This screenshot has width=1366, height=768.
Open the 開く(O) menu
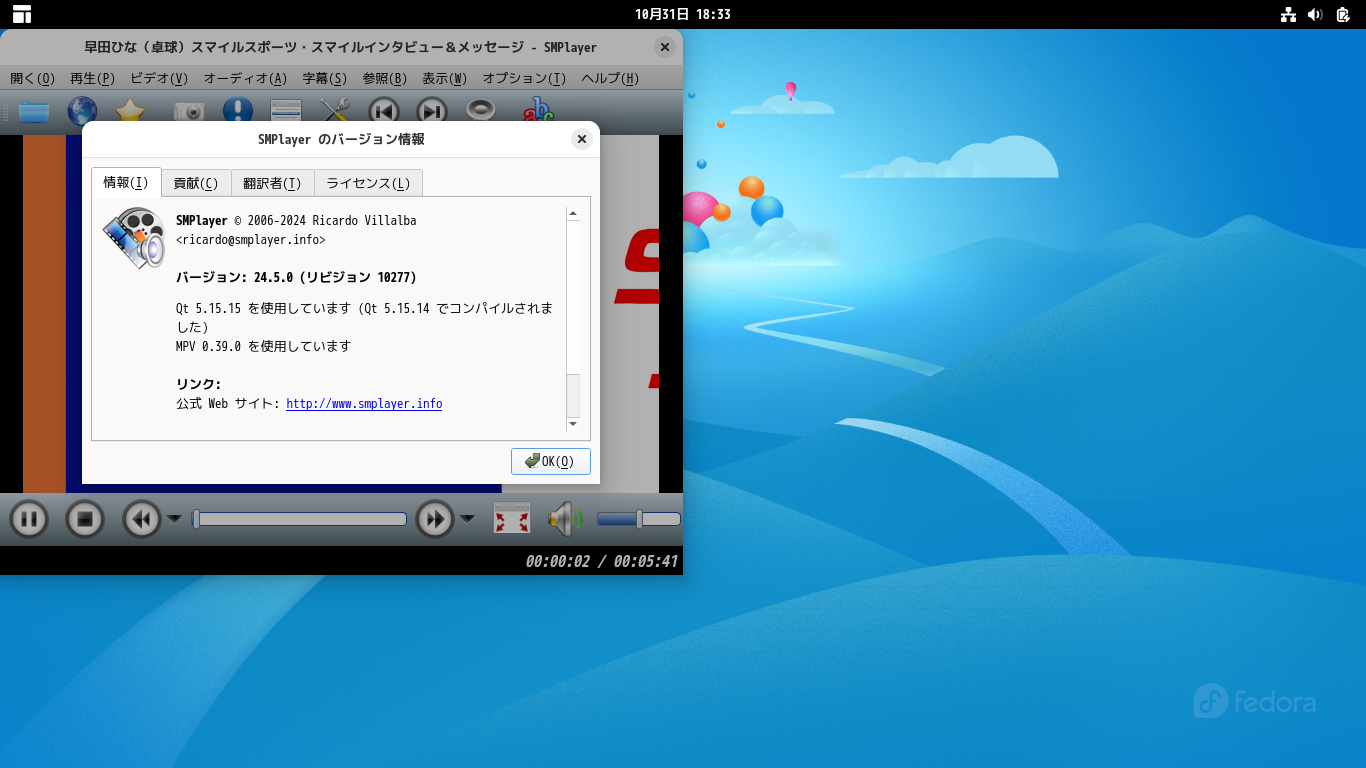click(x=33, y=78)
